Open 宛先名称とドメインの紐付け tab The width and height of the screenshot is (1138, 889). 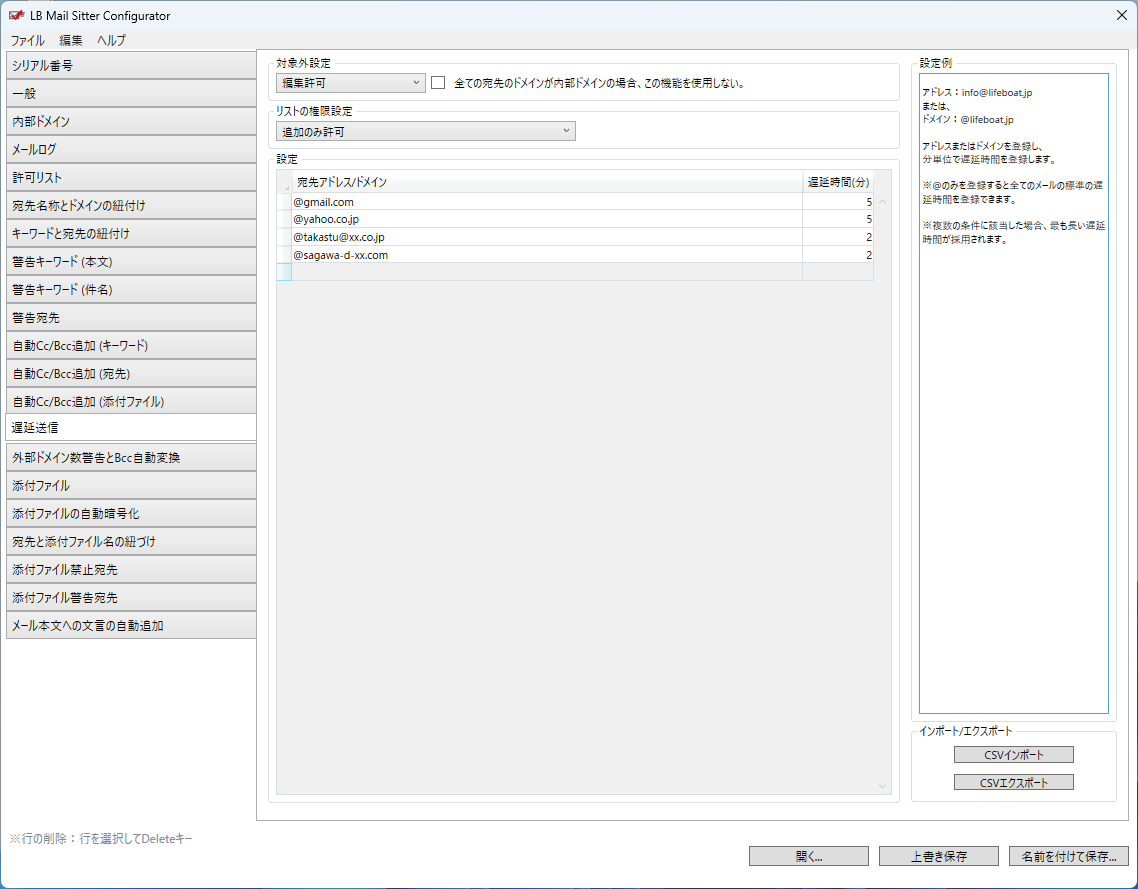coord(131,205)
